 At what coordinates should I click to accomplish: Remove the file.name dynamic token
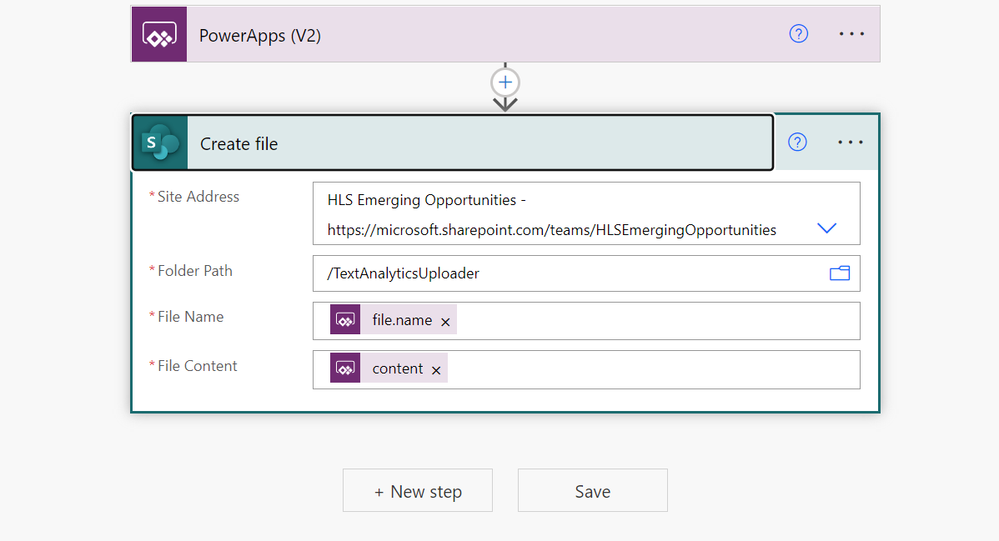click(x=446, y=322)
